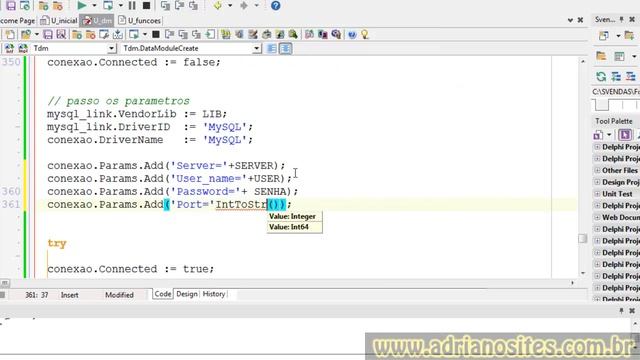Close the current editor page with X
640x360 pixels.
[580, 20]
